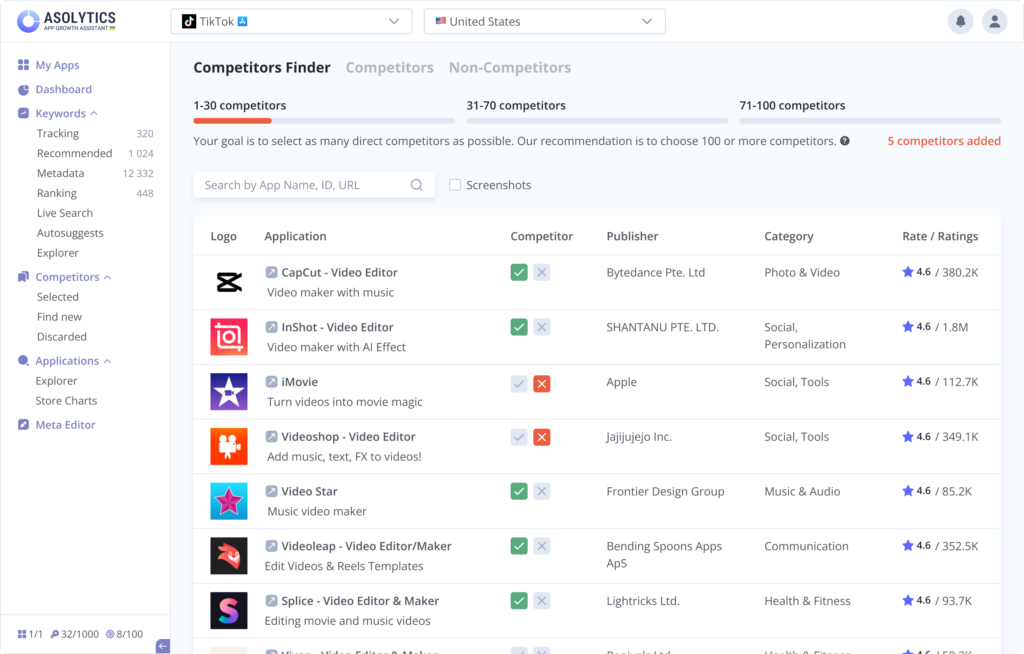
Task: Toggle InShot green competitor checkmark
Action: 519,327
